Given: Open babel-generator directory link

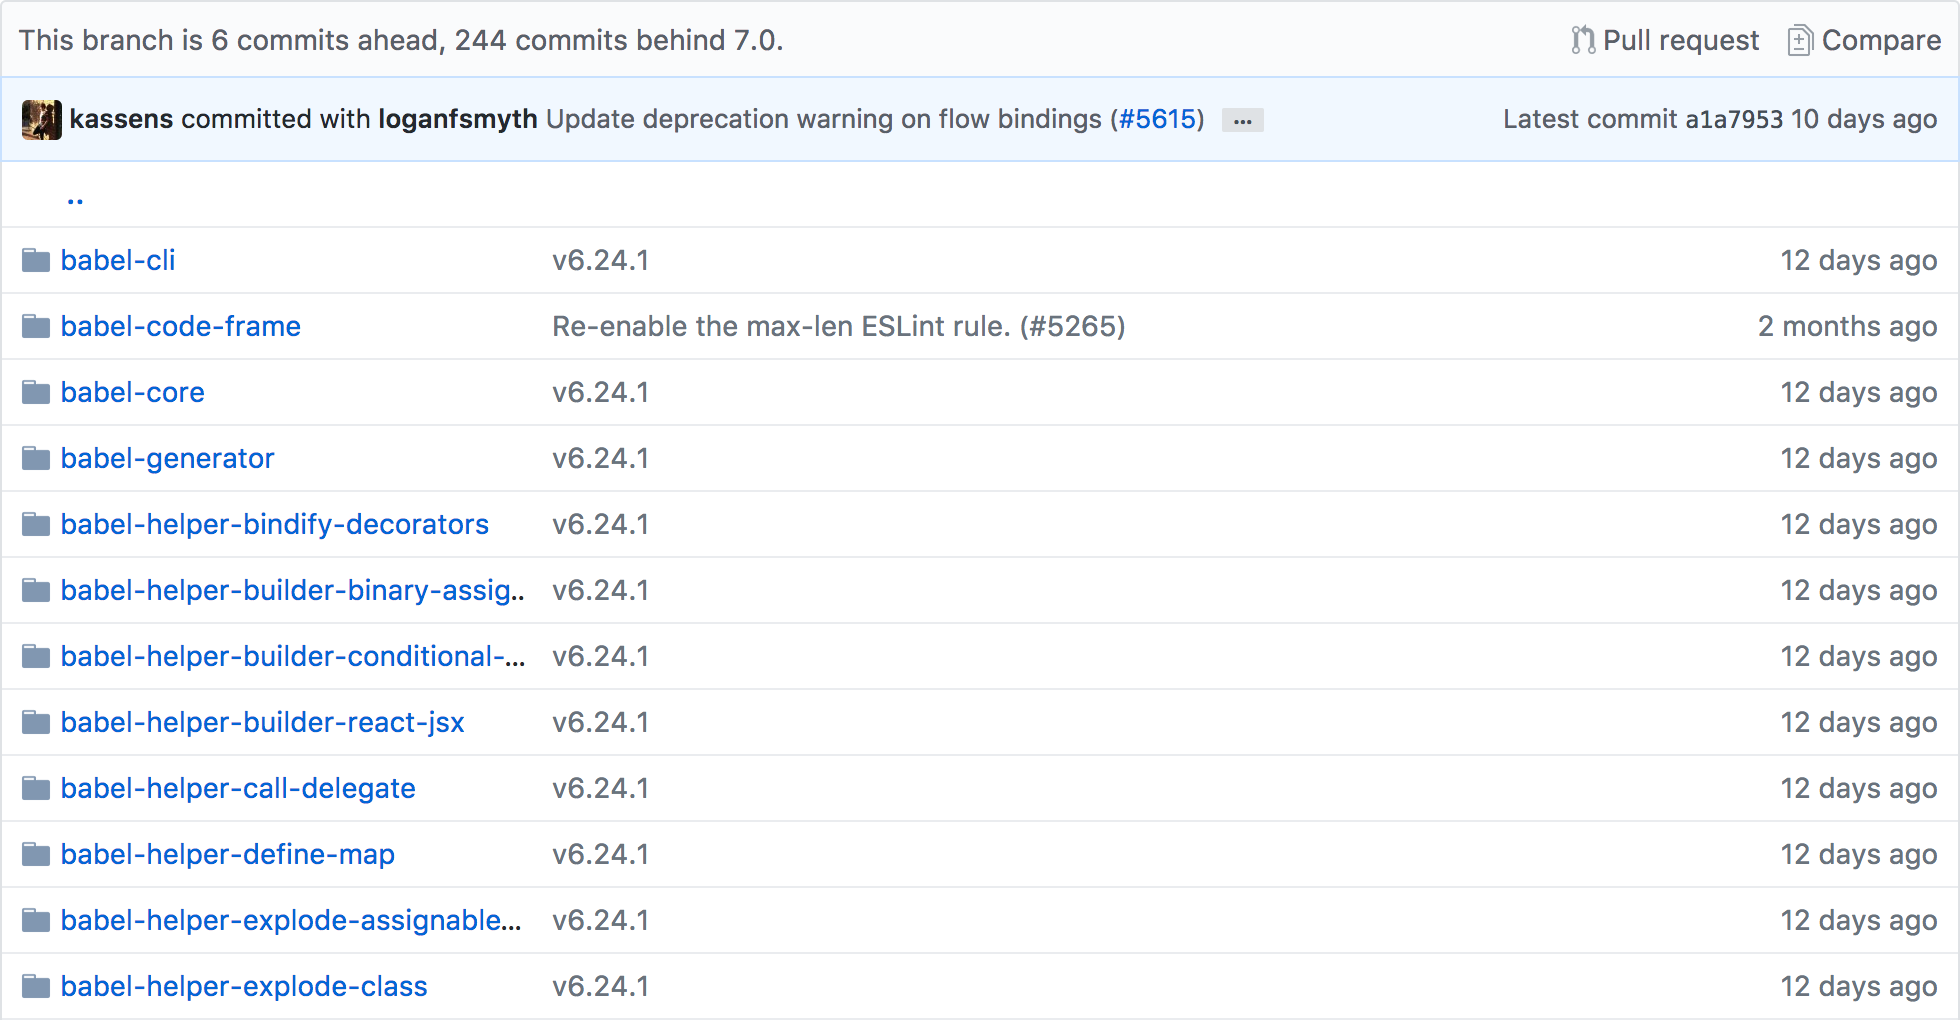Looking at the screenshot, I should tap(168, 458).
